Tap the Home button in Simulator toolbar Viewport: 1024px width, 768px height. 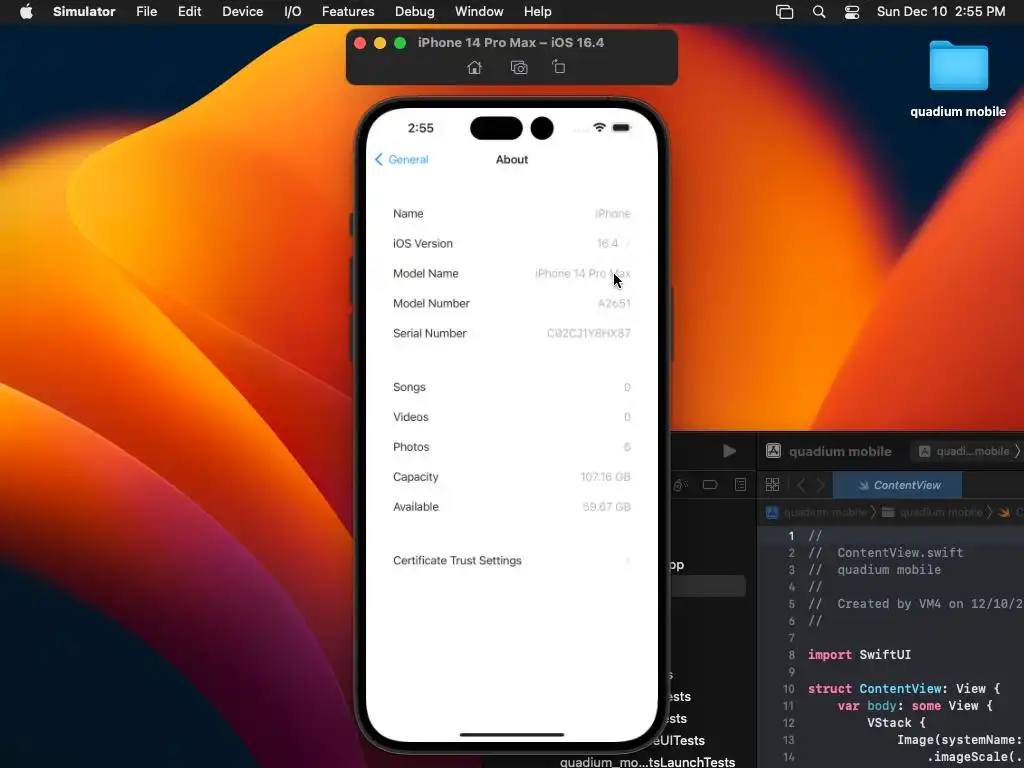[475, 67]
